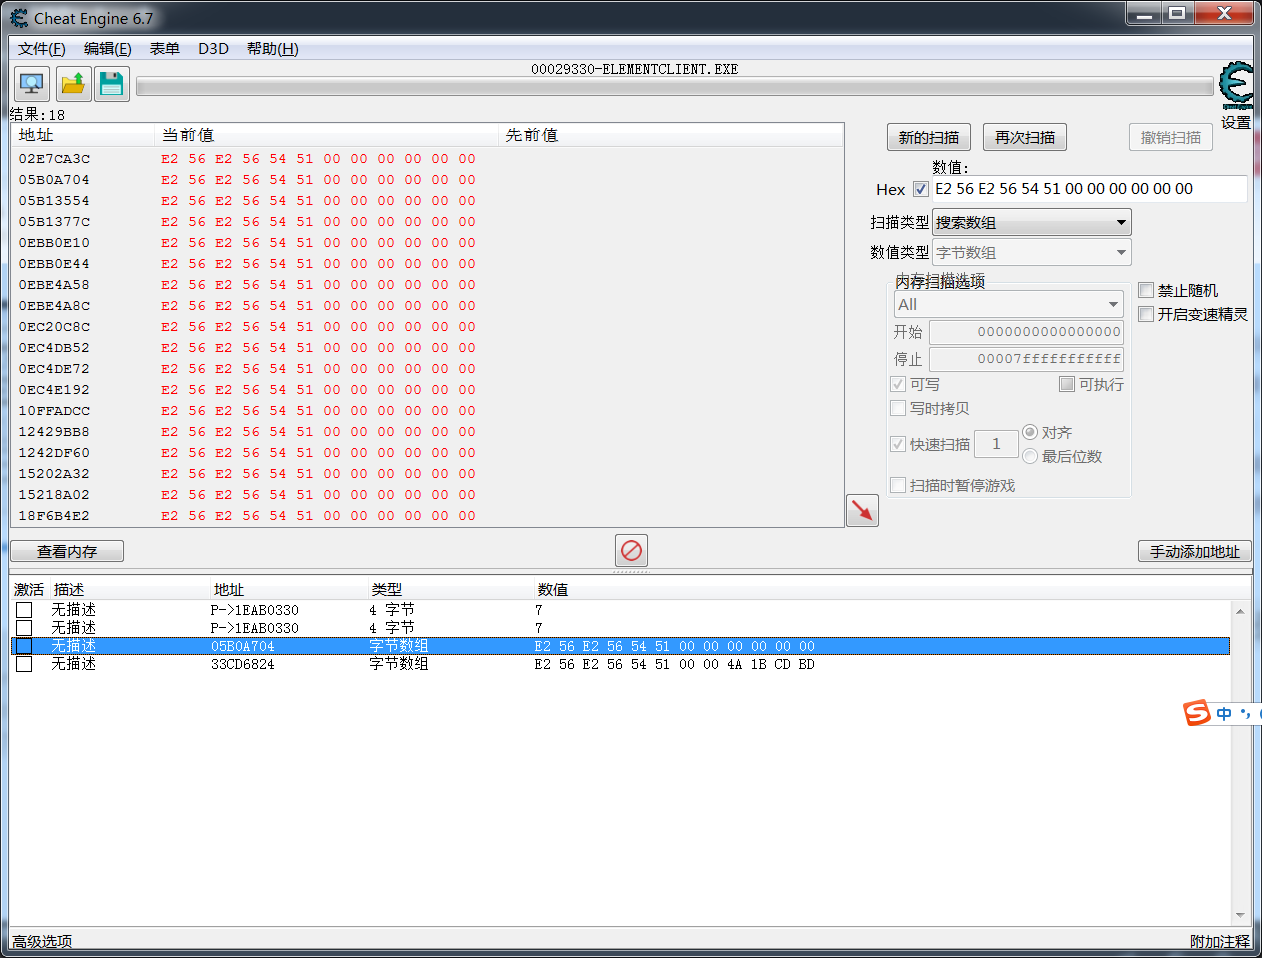Open a cheat table folder icon
Screen dimensions: 1262x958
[73, 84]
